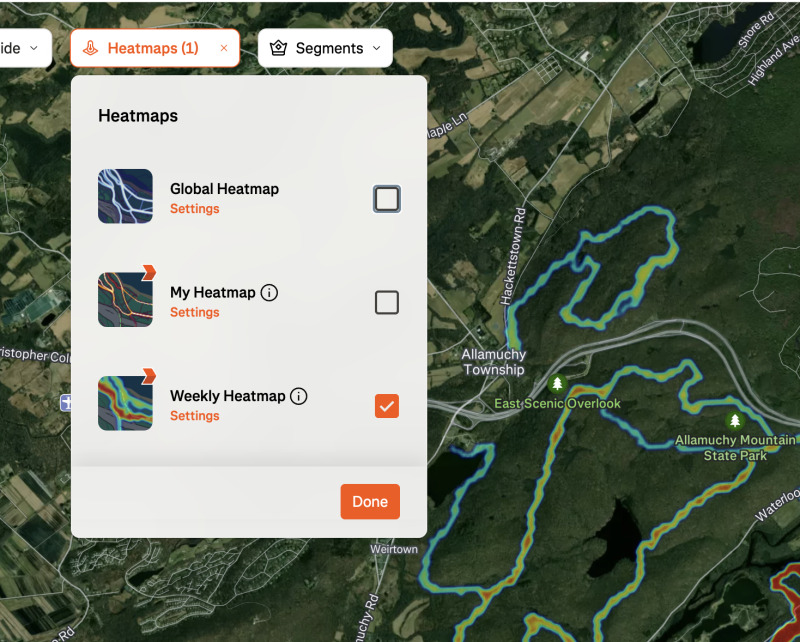Open Weekly Heatmap Settings link

tap(194, 416)
